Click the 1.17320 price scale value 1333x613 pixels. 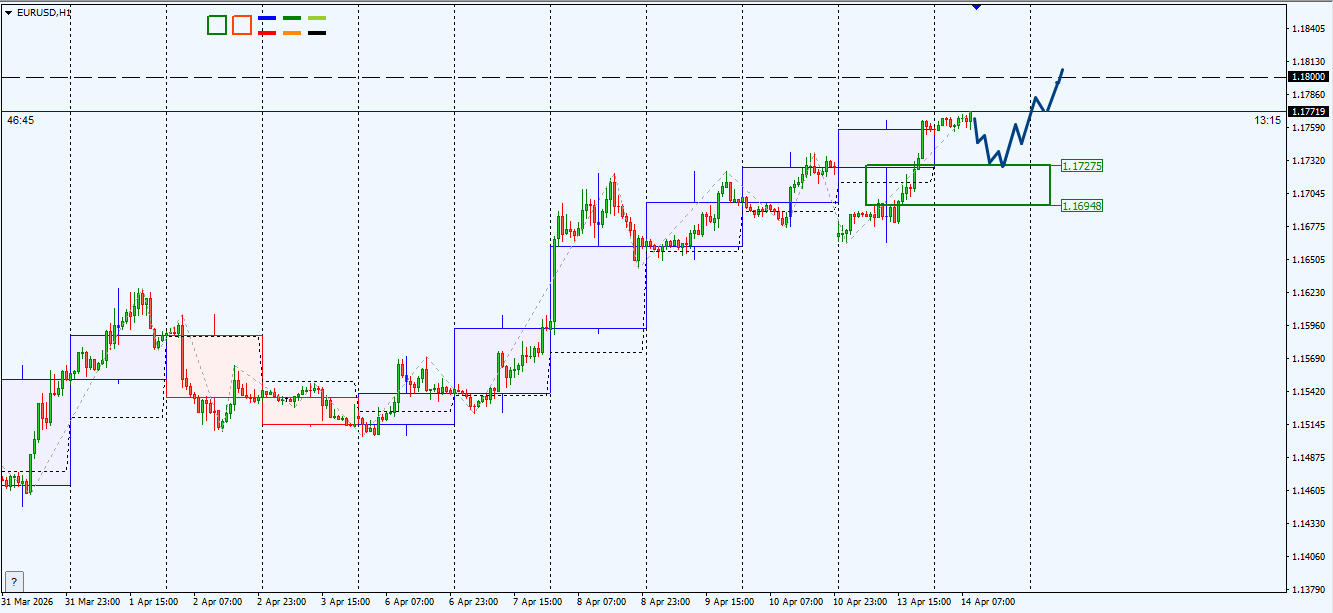(1308, 160)
